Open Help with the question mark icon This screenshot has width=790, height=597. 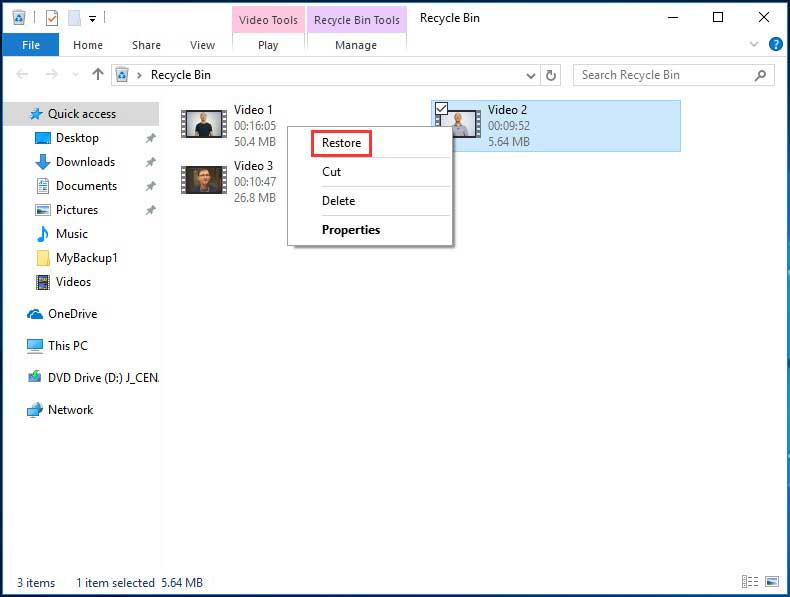(776, 44)
